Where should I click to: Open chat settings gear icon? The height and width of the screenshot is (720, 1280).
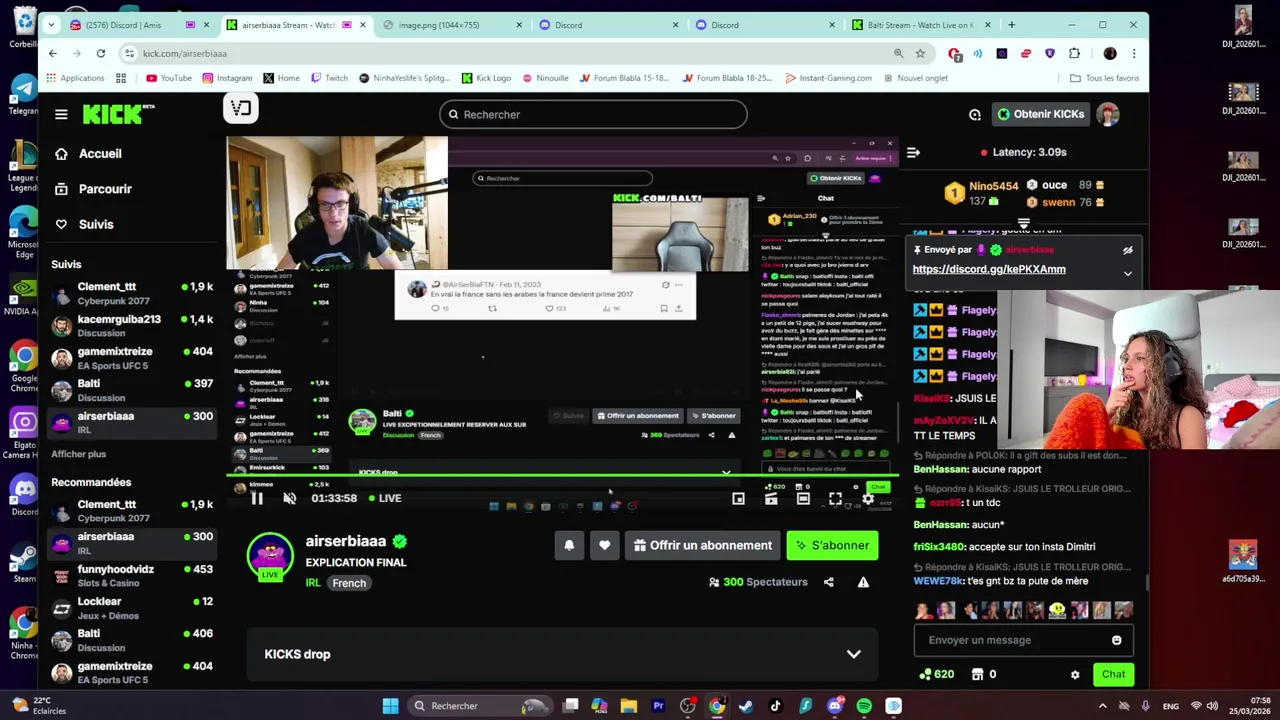point(1075,674)
